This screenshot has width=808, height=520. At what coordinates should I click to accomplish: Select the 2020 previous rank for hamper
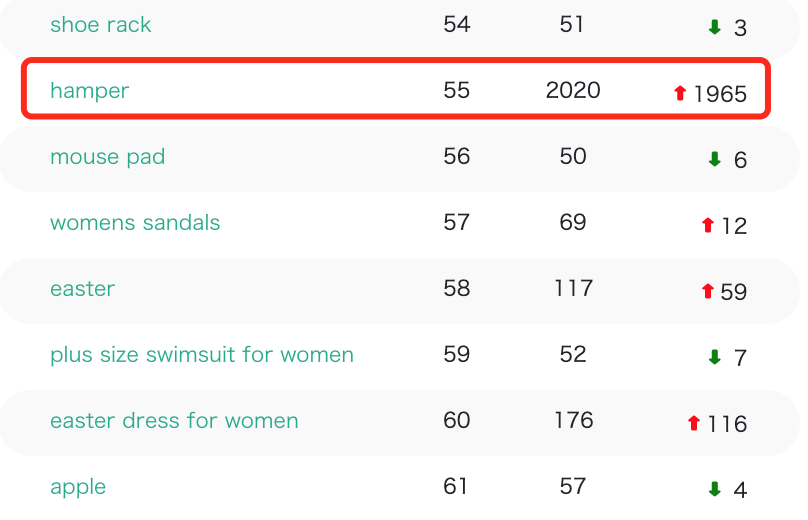click(x=573, y=91)
